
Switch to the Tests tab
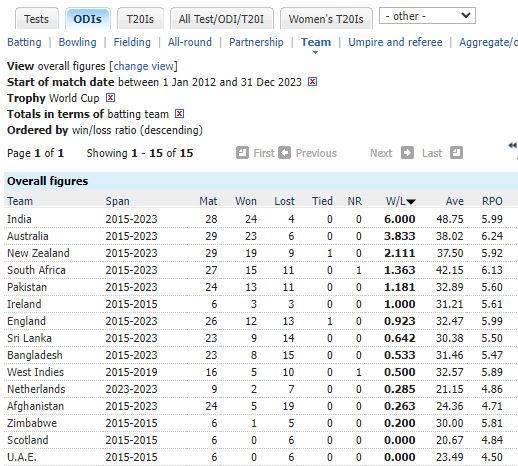click(x=36, y=19)
